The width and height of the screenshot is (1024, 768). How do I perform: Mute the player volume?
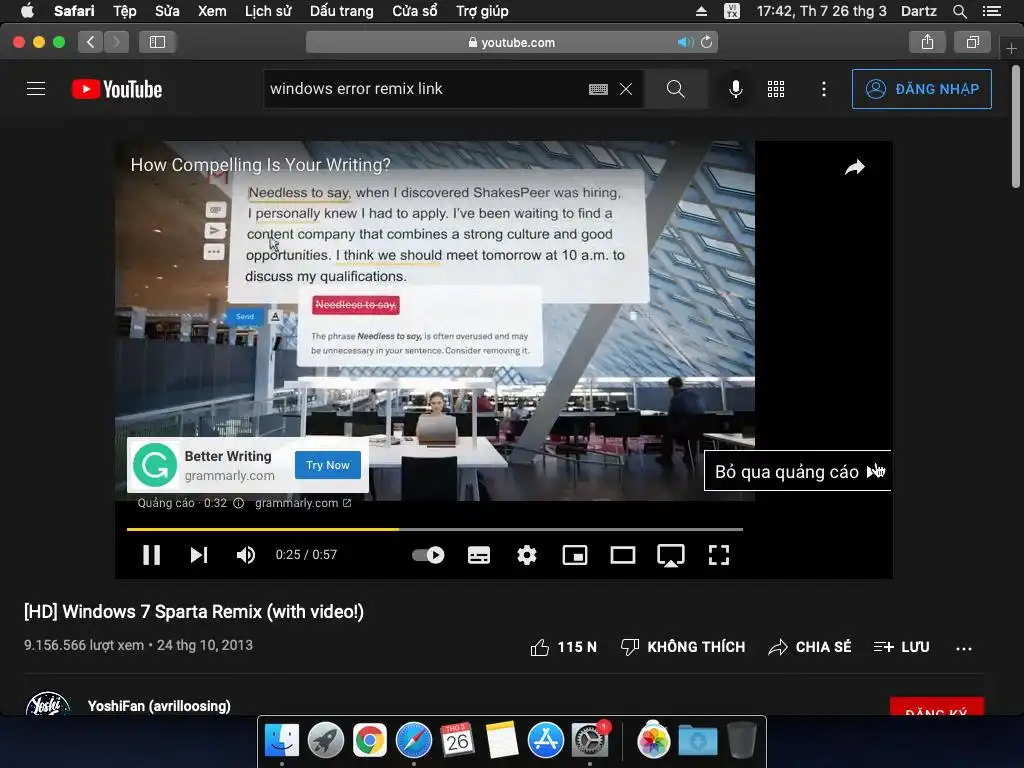[x=246, y=555]
